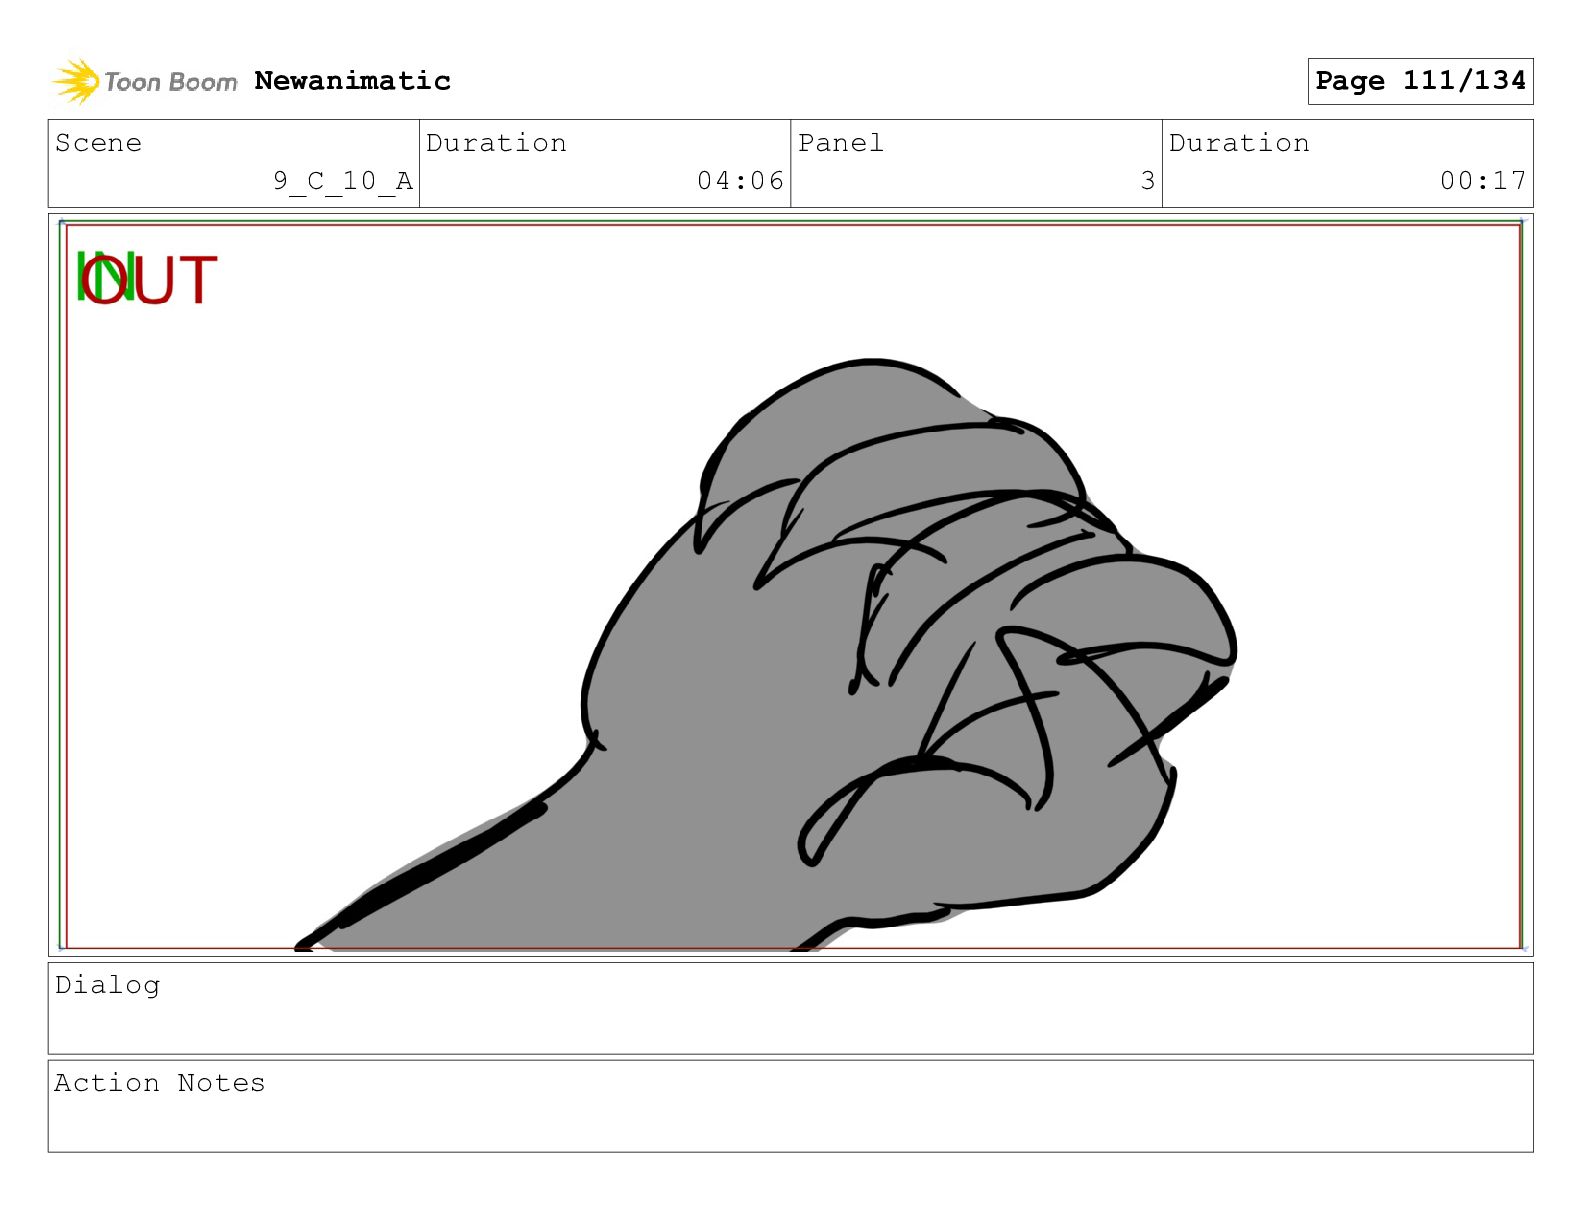The height and width of the screenshot is (1224, 1584).
Task: Click inside the 'Dialog' text field
Action: click(790, 1008)
